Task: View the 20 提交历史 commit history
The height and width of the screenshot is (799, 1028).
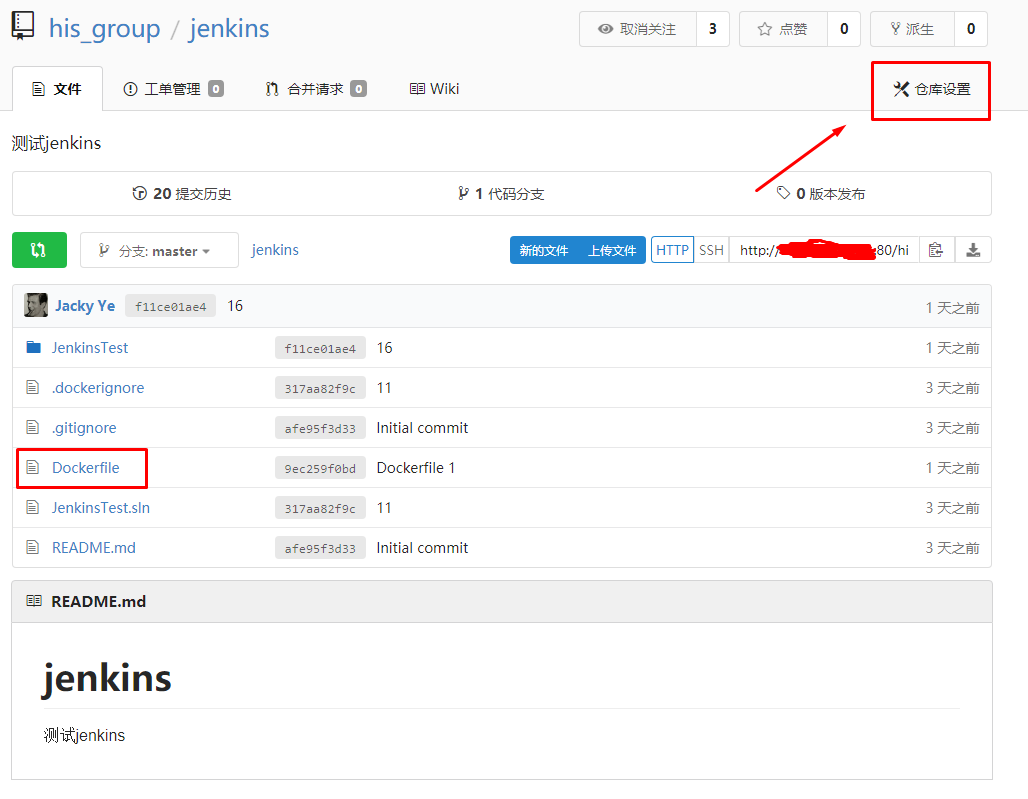Action: pos(182,194)
